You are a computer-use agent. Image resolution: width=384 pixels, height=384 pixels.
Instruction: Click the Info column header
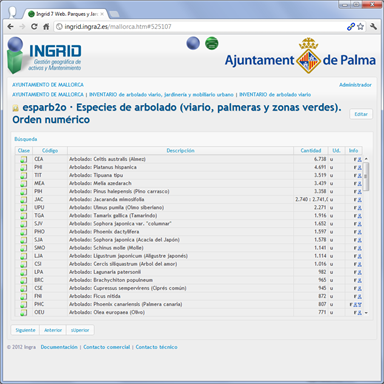pyautogui.click(x=353, y=151)
